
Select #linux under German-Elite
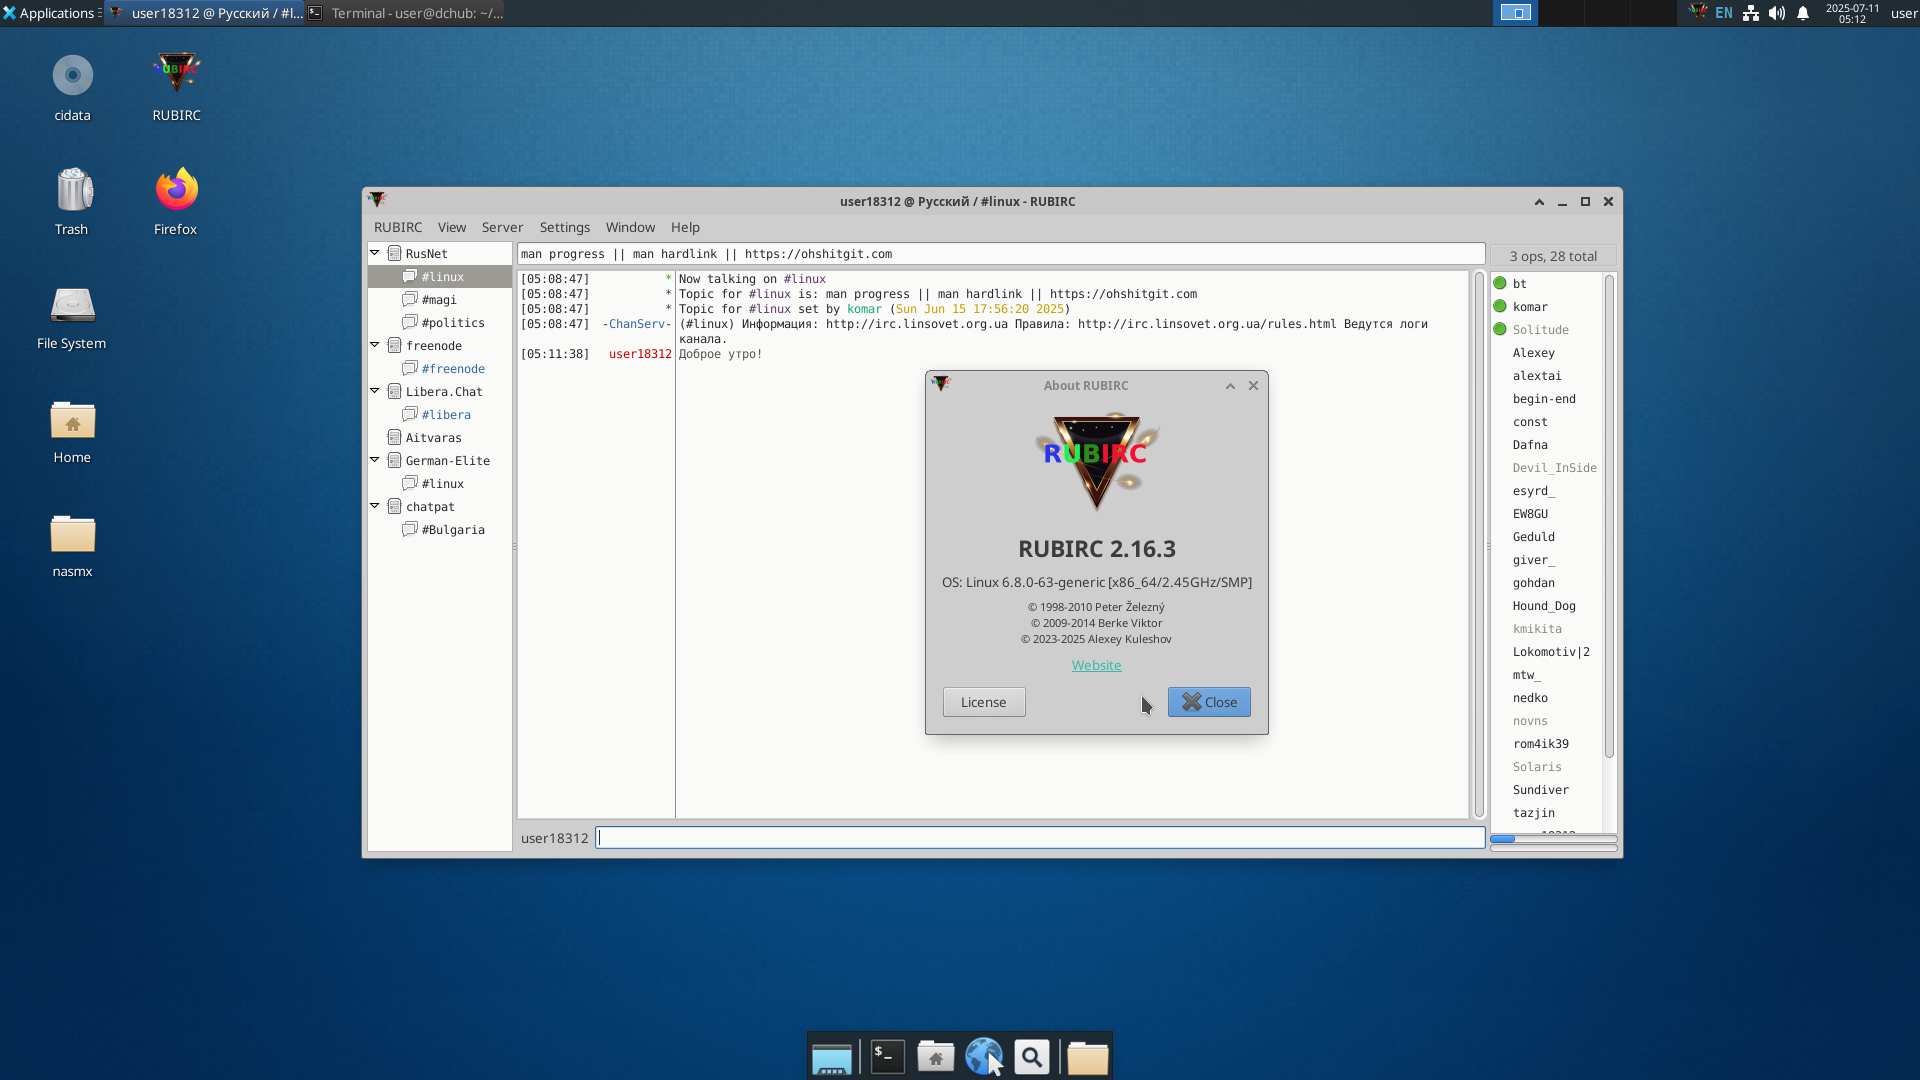tap(442, 483)
